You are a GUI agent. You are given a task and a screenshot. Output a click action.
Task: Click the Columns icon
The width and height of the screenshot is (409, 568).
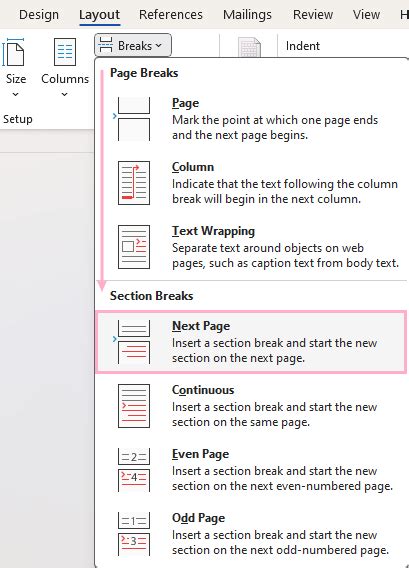tap(65, 53)
